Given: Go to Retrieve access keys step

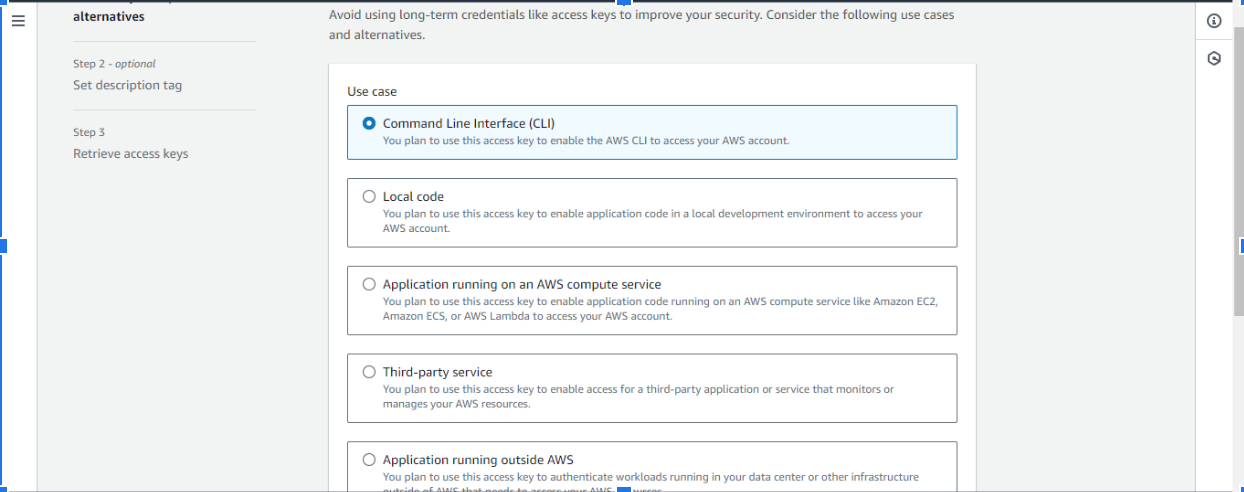Looking at the screenshot, I should (130, 154).
